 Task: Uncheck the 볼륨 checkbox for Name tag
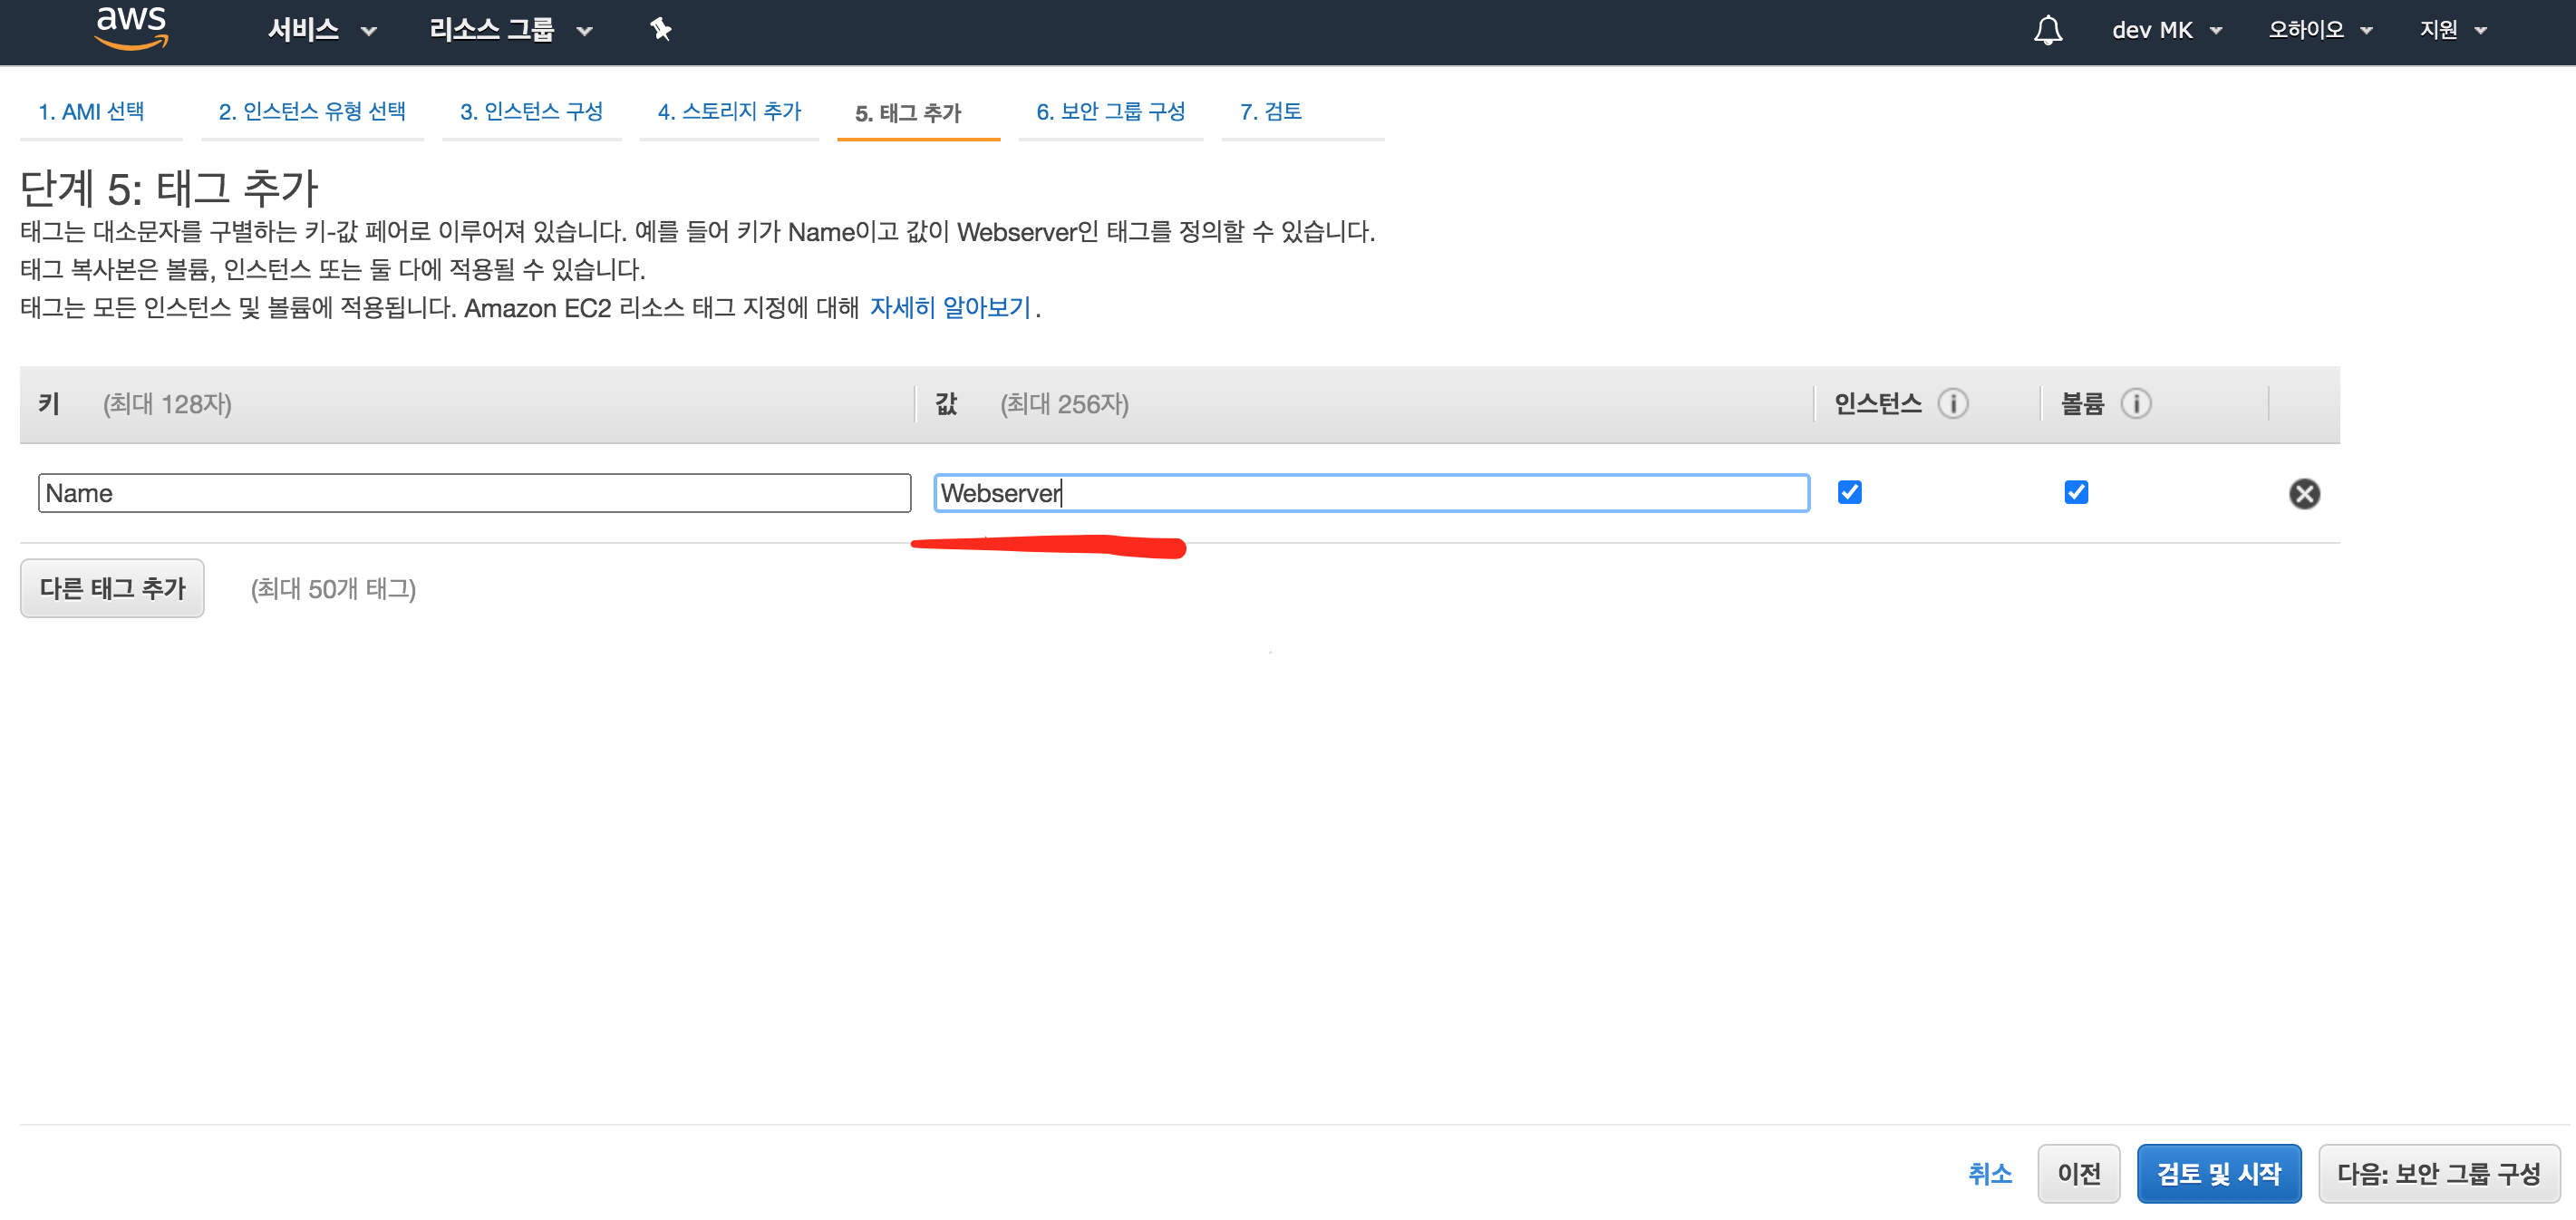point(2076,493)
